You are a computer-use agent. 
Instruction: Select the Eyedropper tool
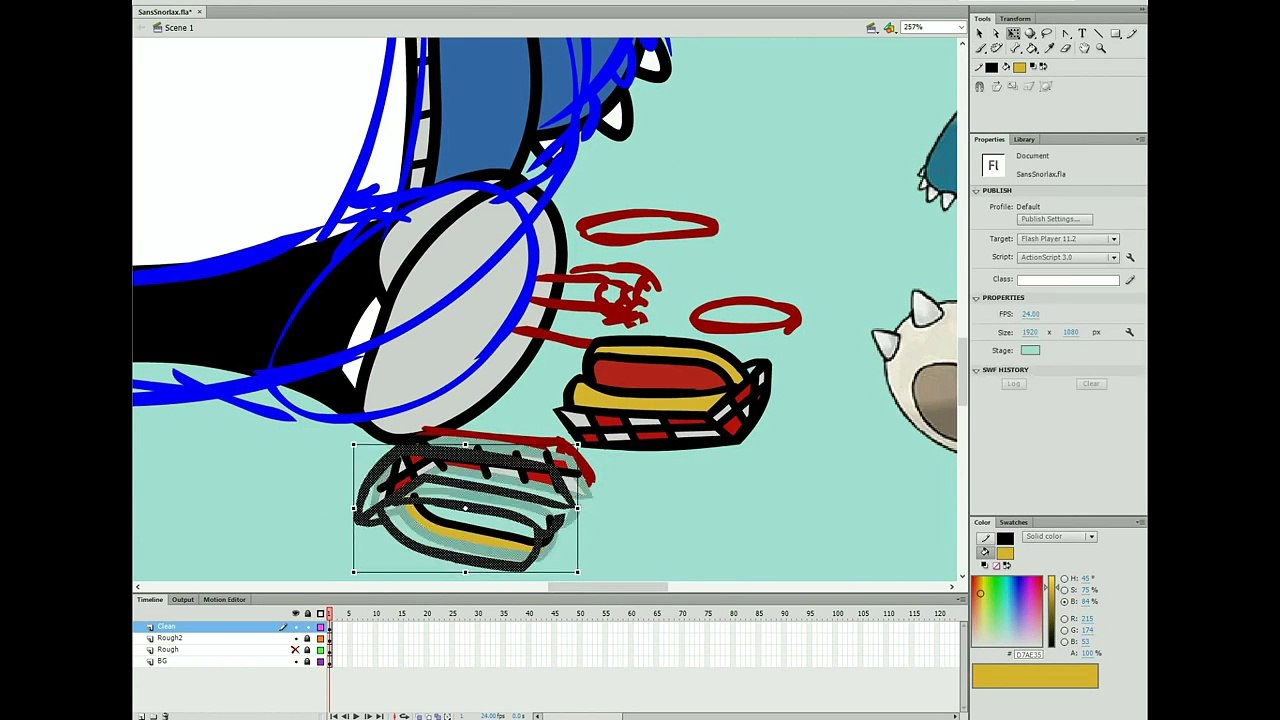(x=1049, y=48)
